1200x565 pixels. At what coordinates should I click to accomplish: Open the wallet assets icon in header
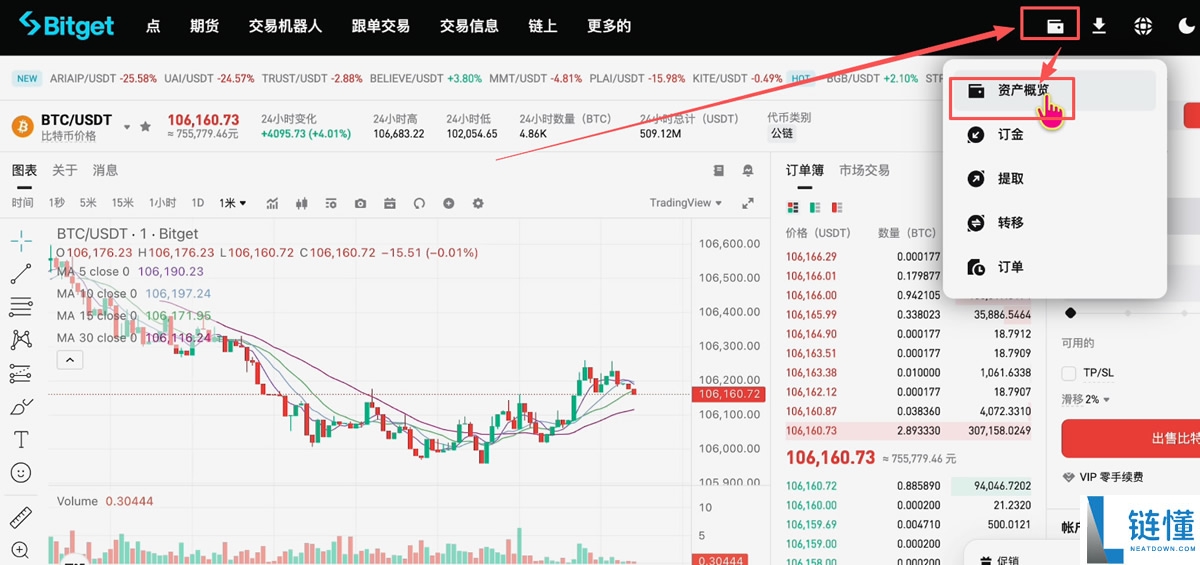[x=1054, y=26]
